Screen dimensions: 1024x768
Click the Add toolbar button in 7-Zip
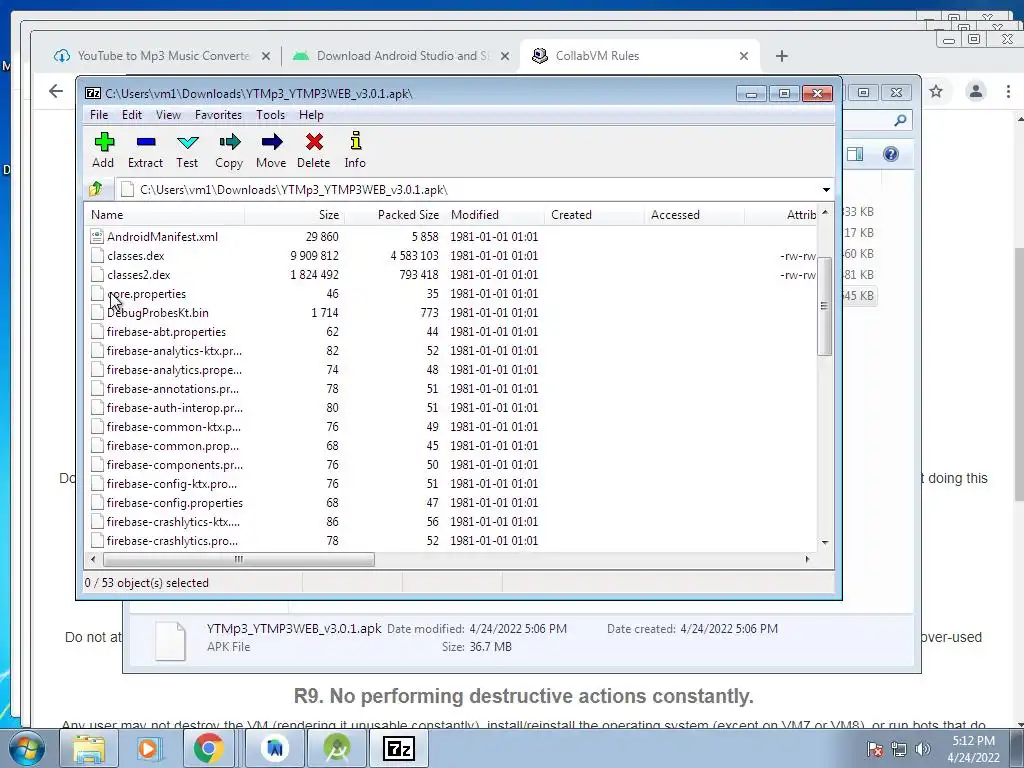coord(103,151)
